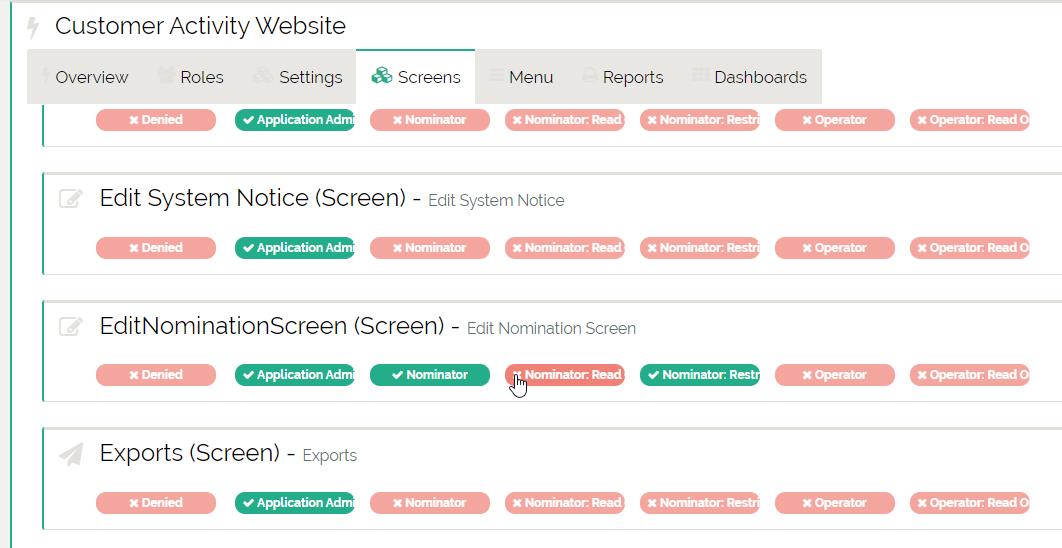This screenshot has height=548, width=1062.
Task: Open the Exports (Screen) heading
Action: [189, 453]
